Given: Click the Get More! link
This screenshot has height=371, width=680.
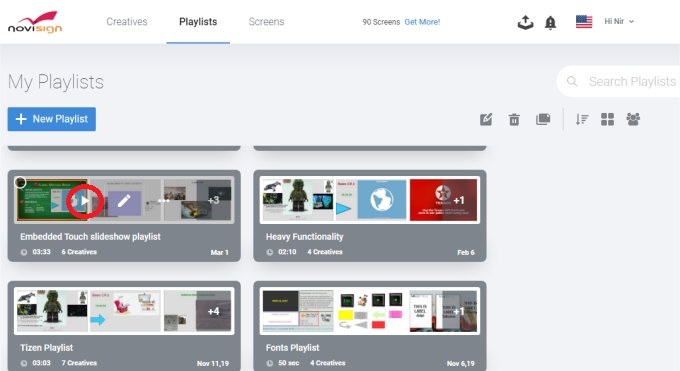Looking at the screenshot, I should coord(422,22).
